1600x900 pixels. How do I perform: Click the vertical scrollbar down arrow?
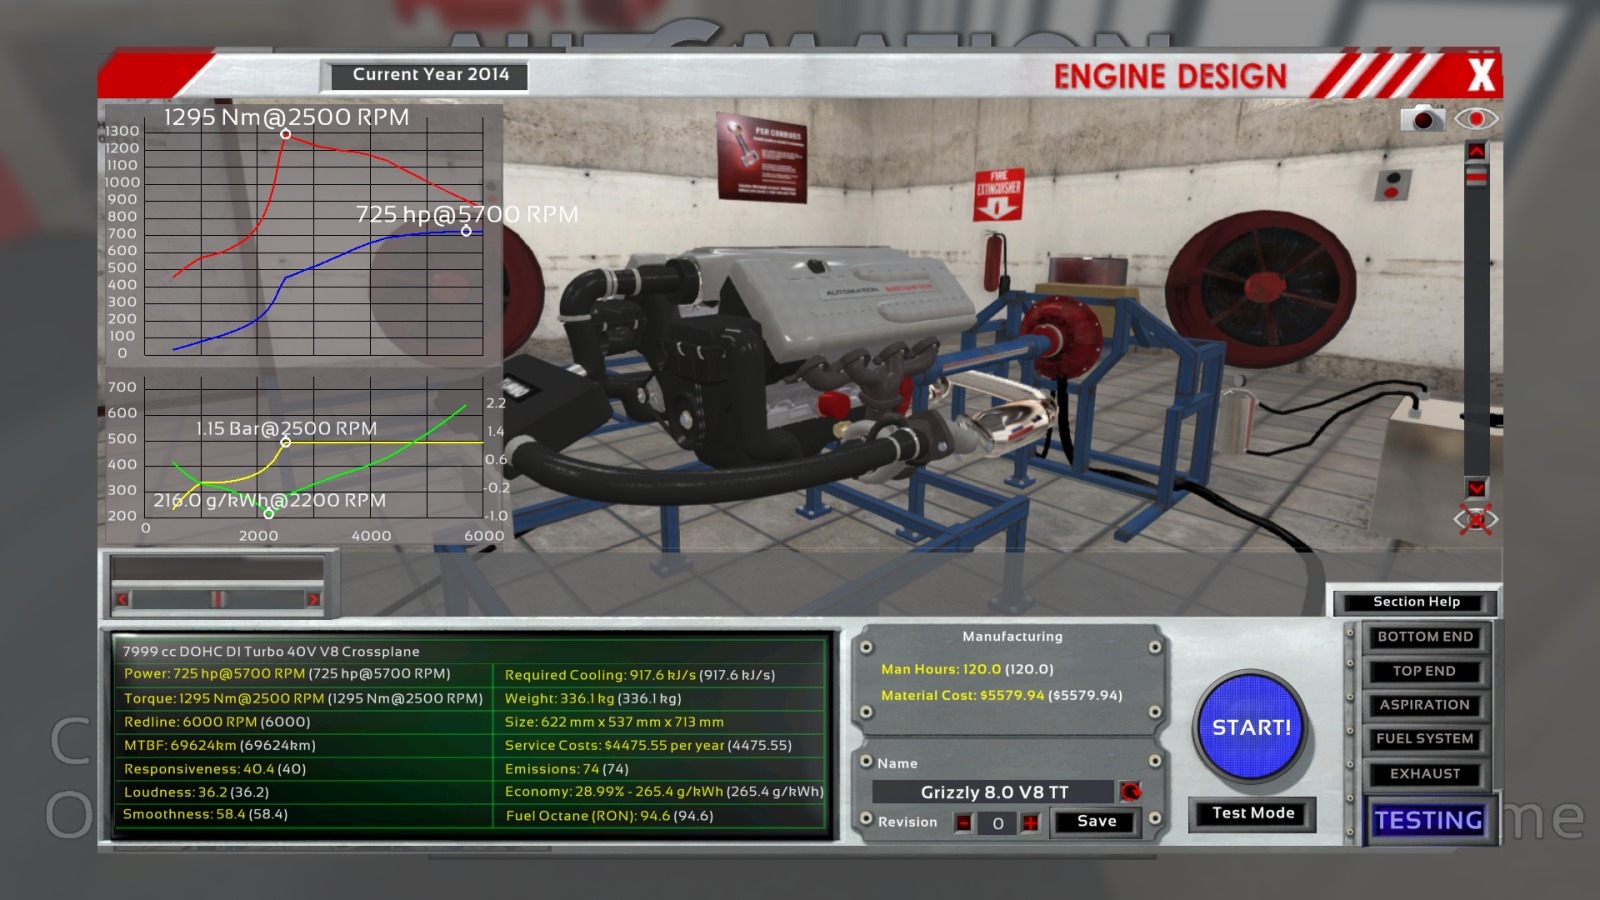1476,488
